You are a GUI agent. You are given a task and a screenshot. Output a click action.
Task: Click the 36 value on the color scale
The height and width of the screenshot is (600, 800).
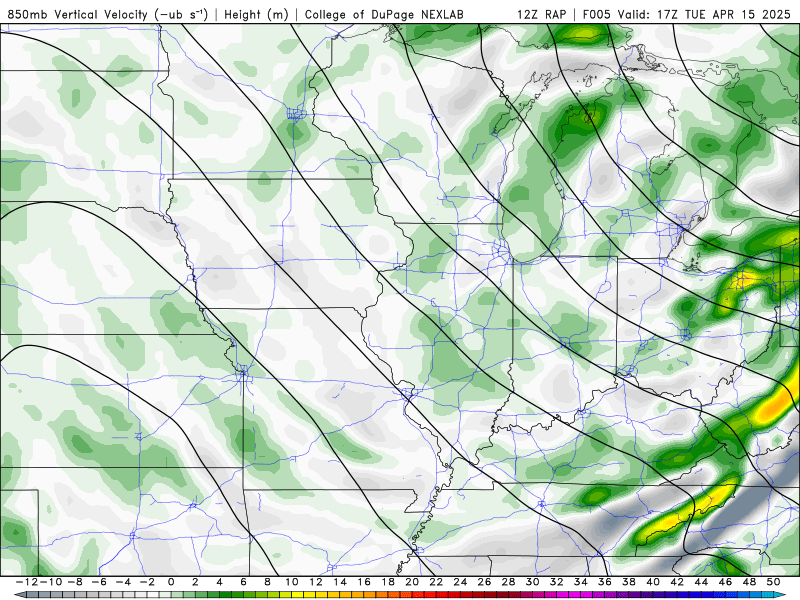(x=605, y=582)
